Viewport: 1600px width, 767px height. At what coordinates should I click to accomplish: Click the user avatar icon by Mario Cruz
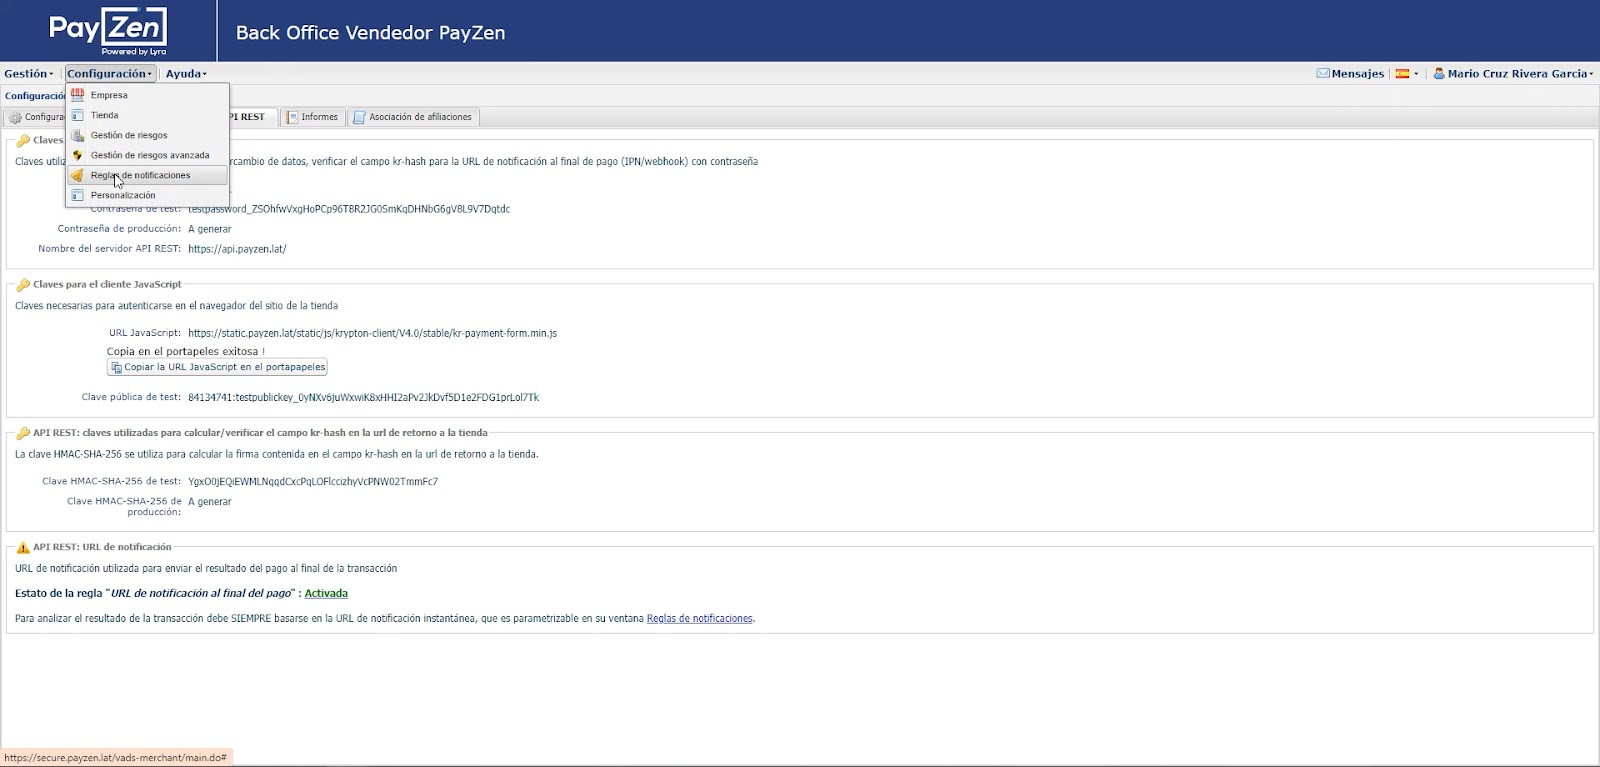click(x=1439, y=73)
